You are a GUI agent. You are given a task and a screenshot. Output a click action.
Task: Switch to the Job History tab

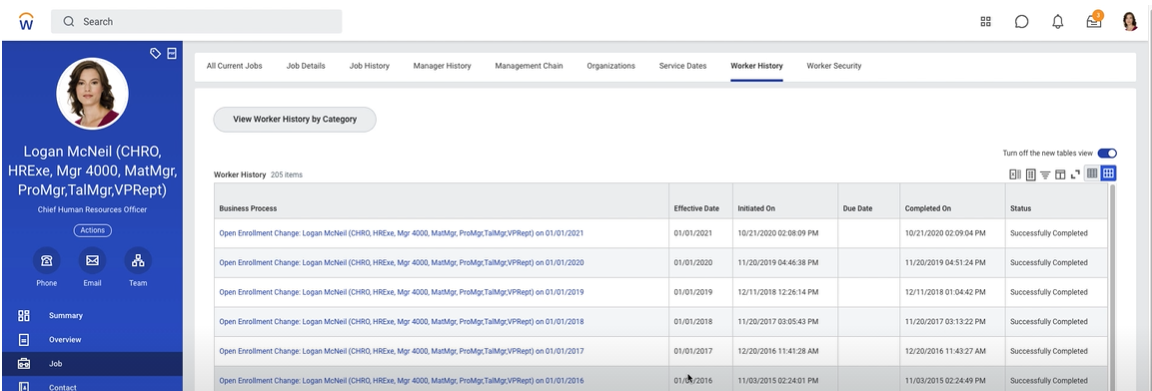click(x=369, y=66)
